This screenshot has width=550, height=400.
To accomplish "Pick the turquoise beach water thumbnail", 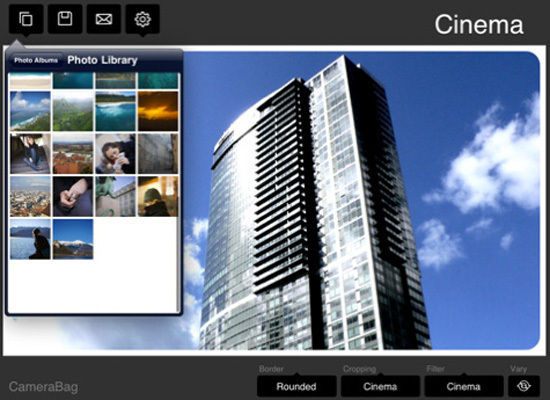I will click(x=115, y=111).
